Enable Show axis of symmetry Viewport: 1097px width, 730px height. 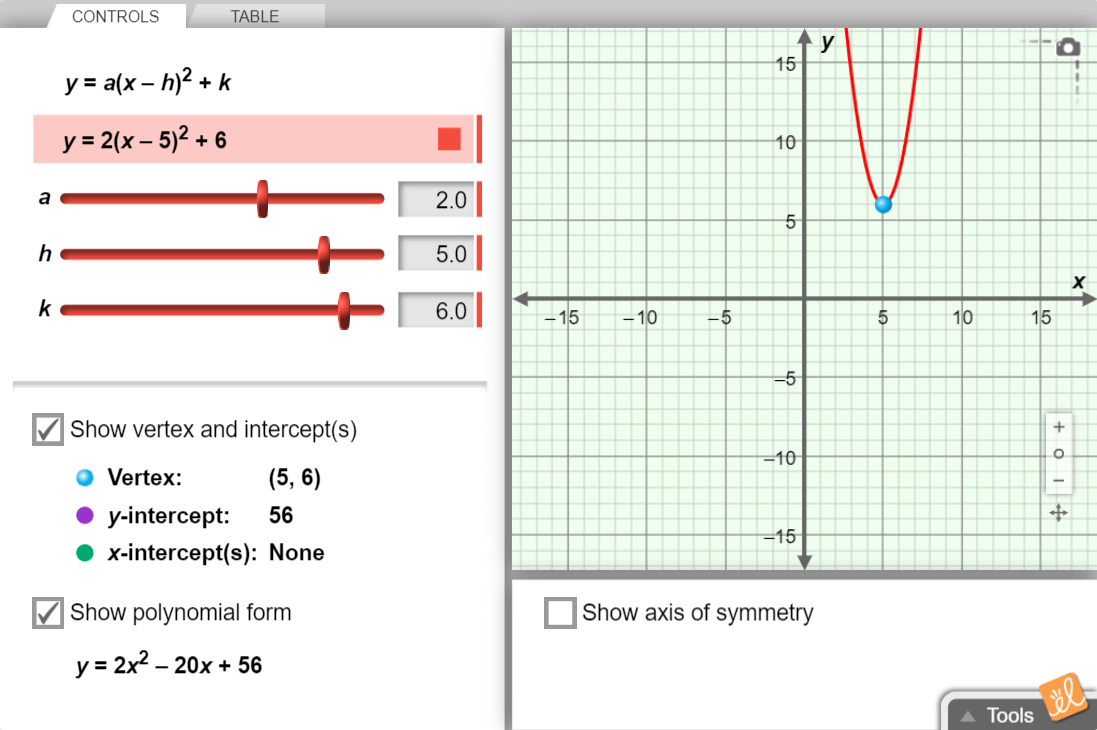(560, 612)
